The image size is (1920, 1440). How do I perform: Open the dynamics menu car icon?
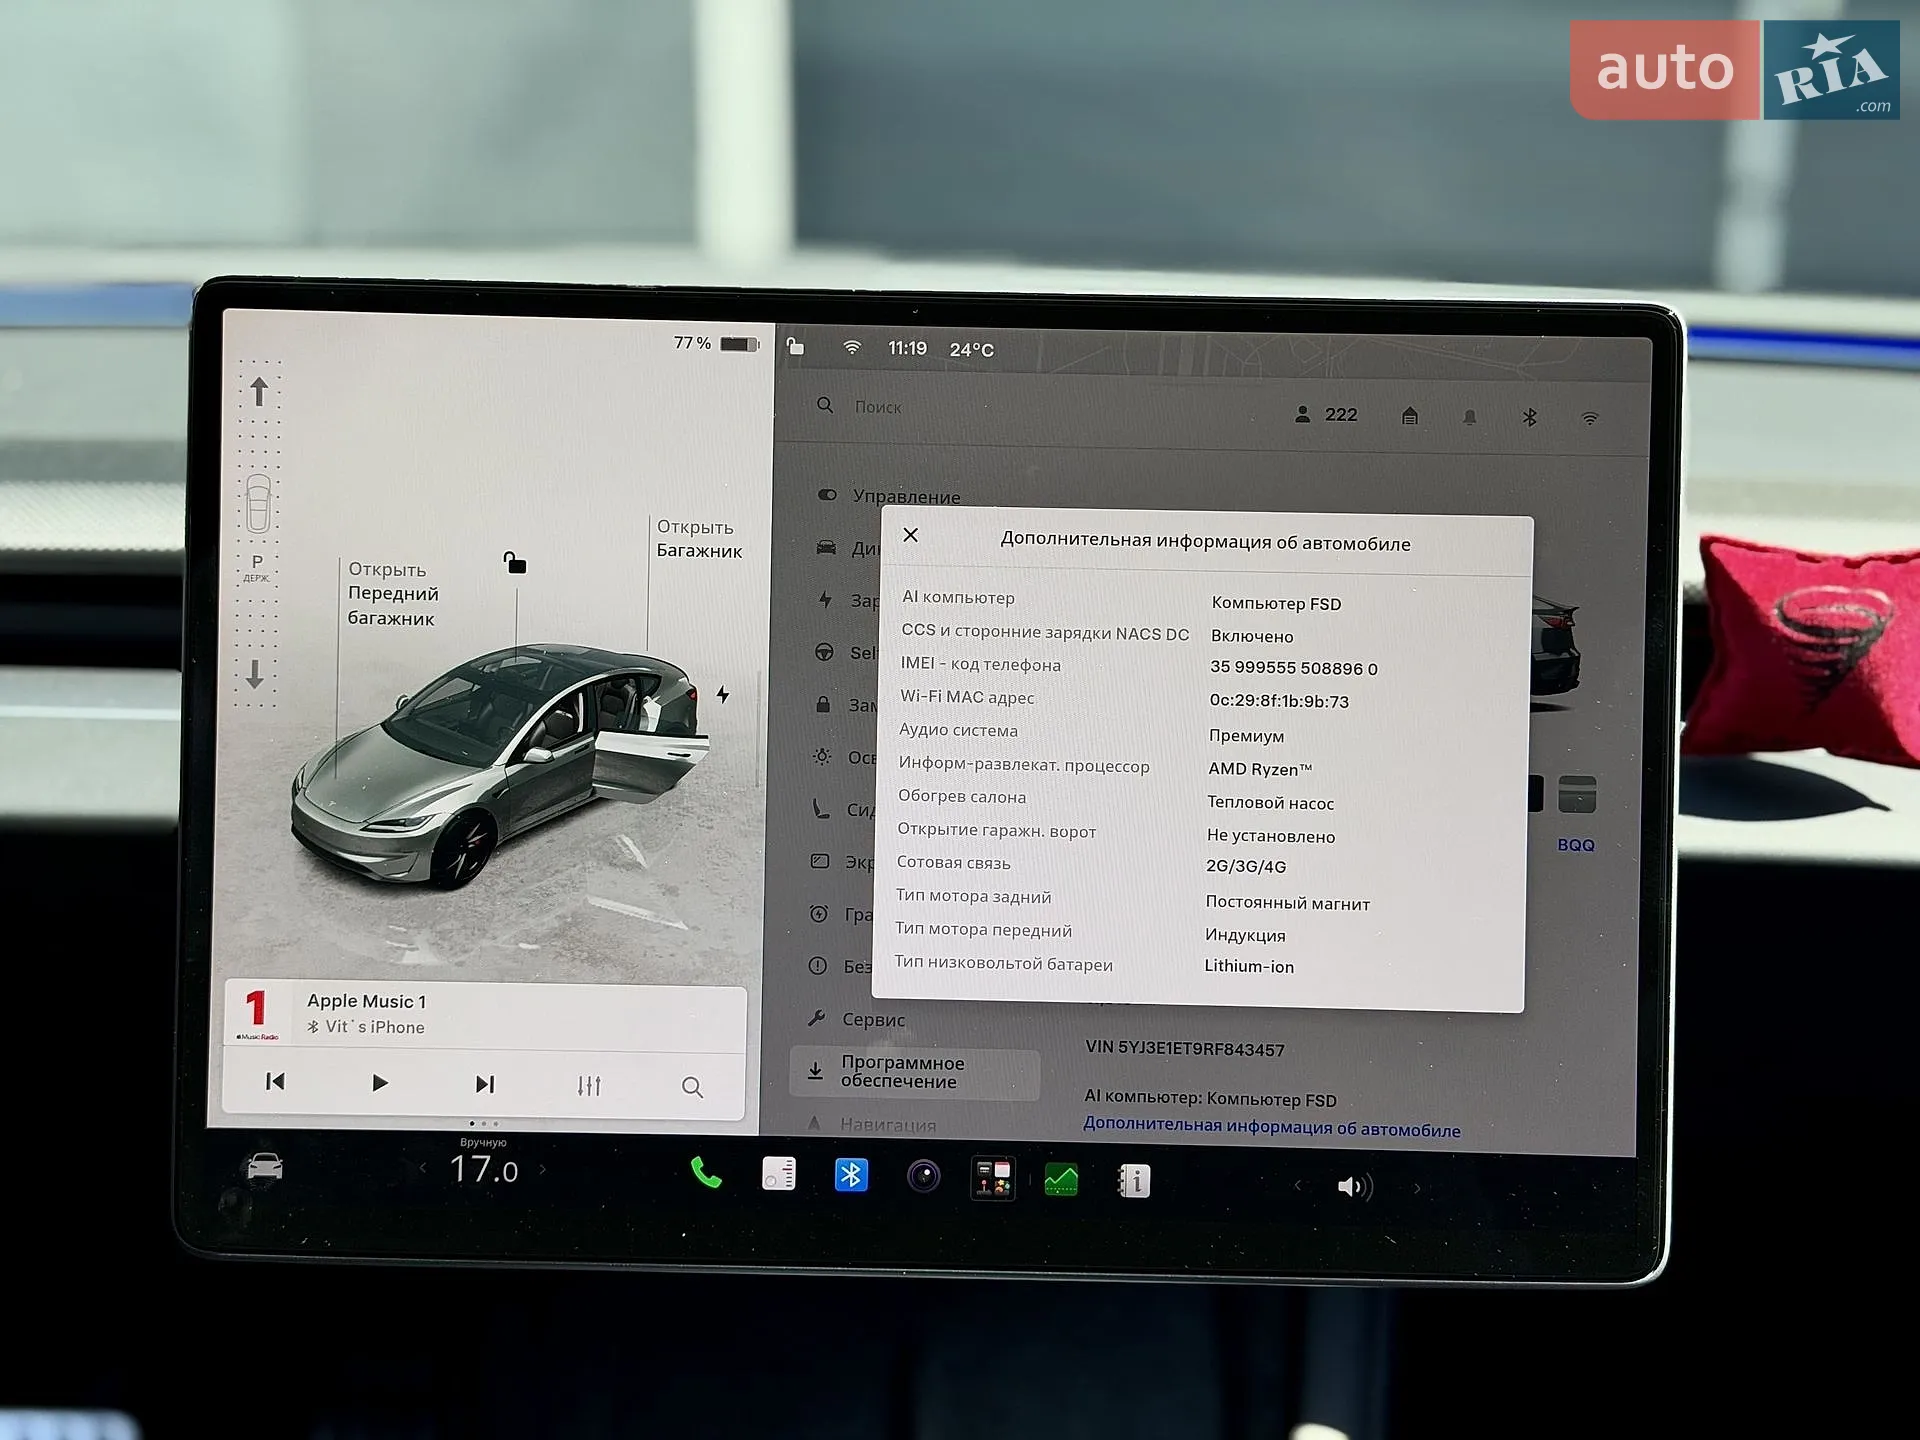tap(826, 547)
